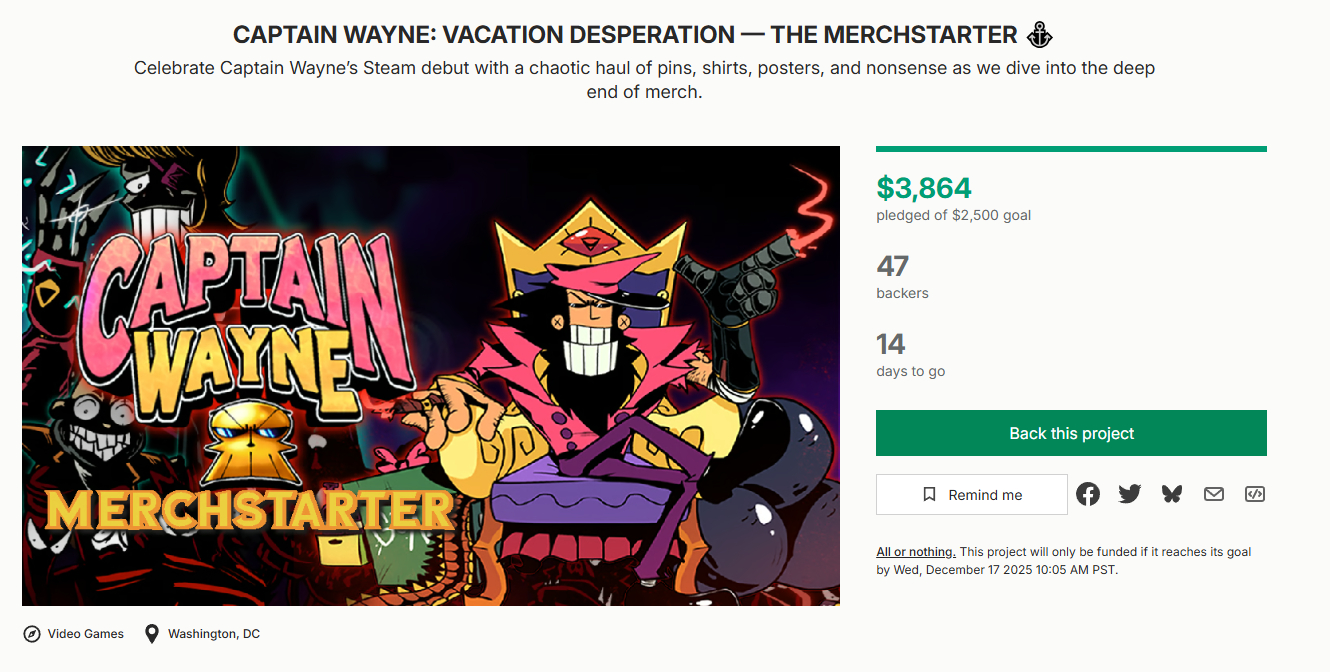Click the project description subtitle text
This screenshot has width=1330, height=672.
[x=645, y=80]
